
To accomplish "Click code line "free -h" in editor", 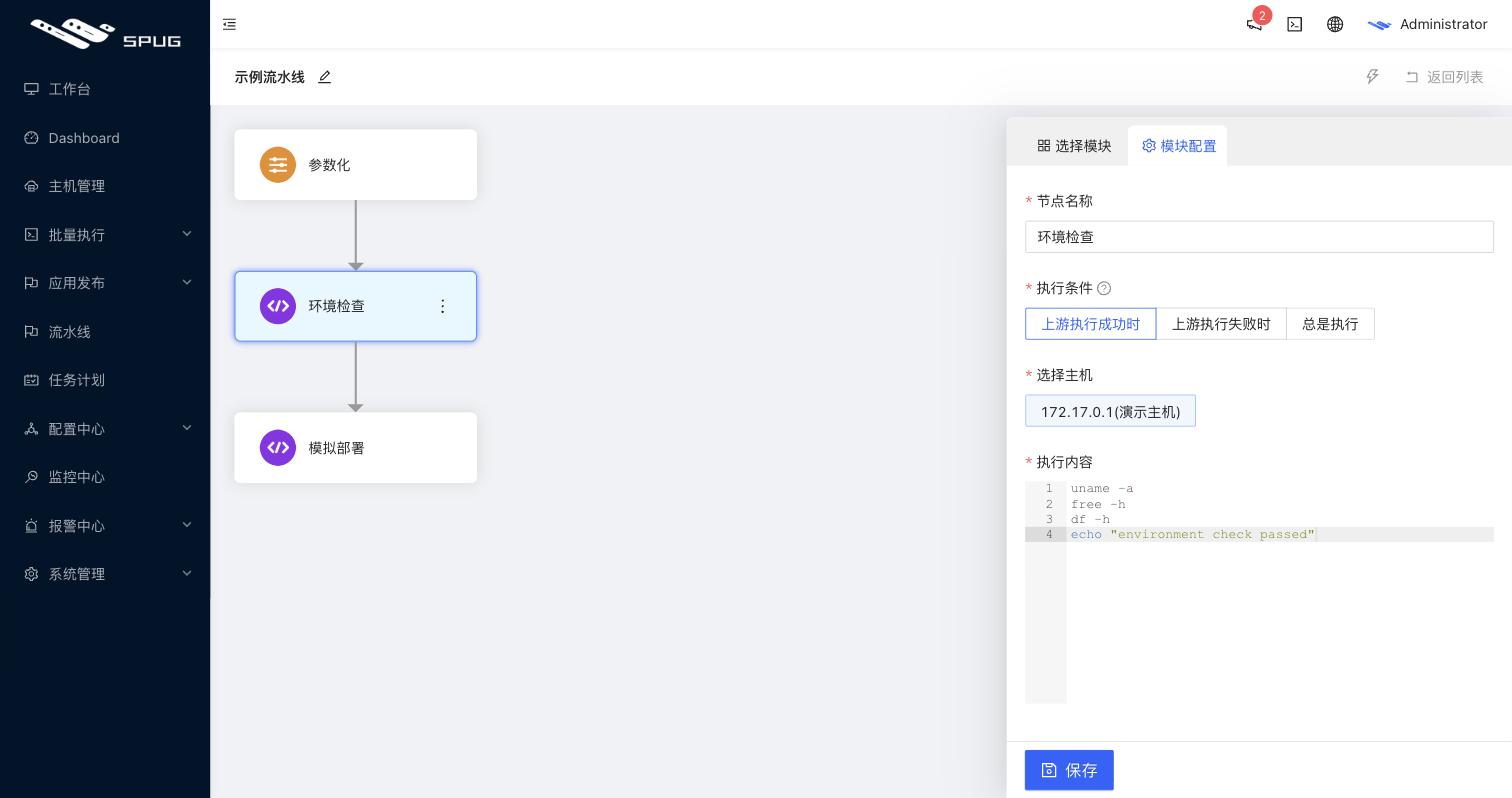I will pyautogui.click(x=1098, y=504).
